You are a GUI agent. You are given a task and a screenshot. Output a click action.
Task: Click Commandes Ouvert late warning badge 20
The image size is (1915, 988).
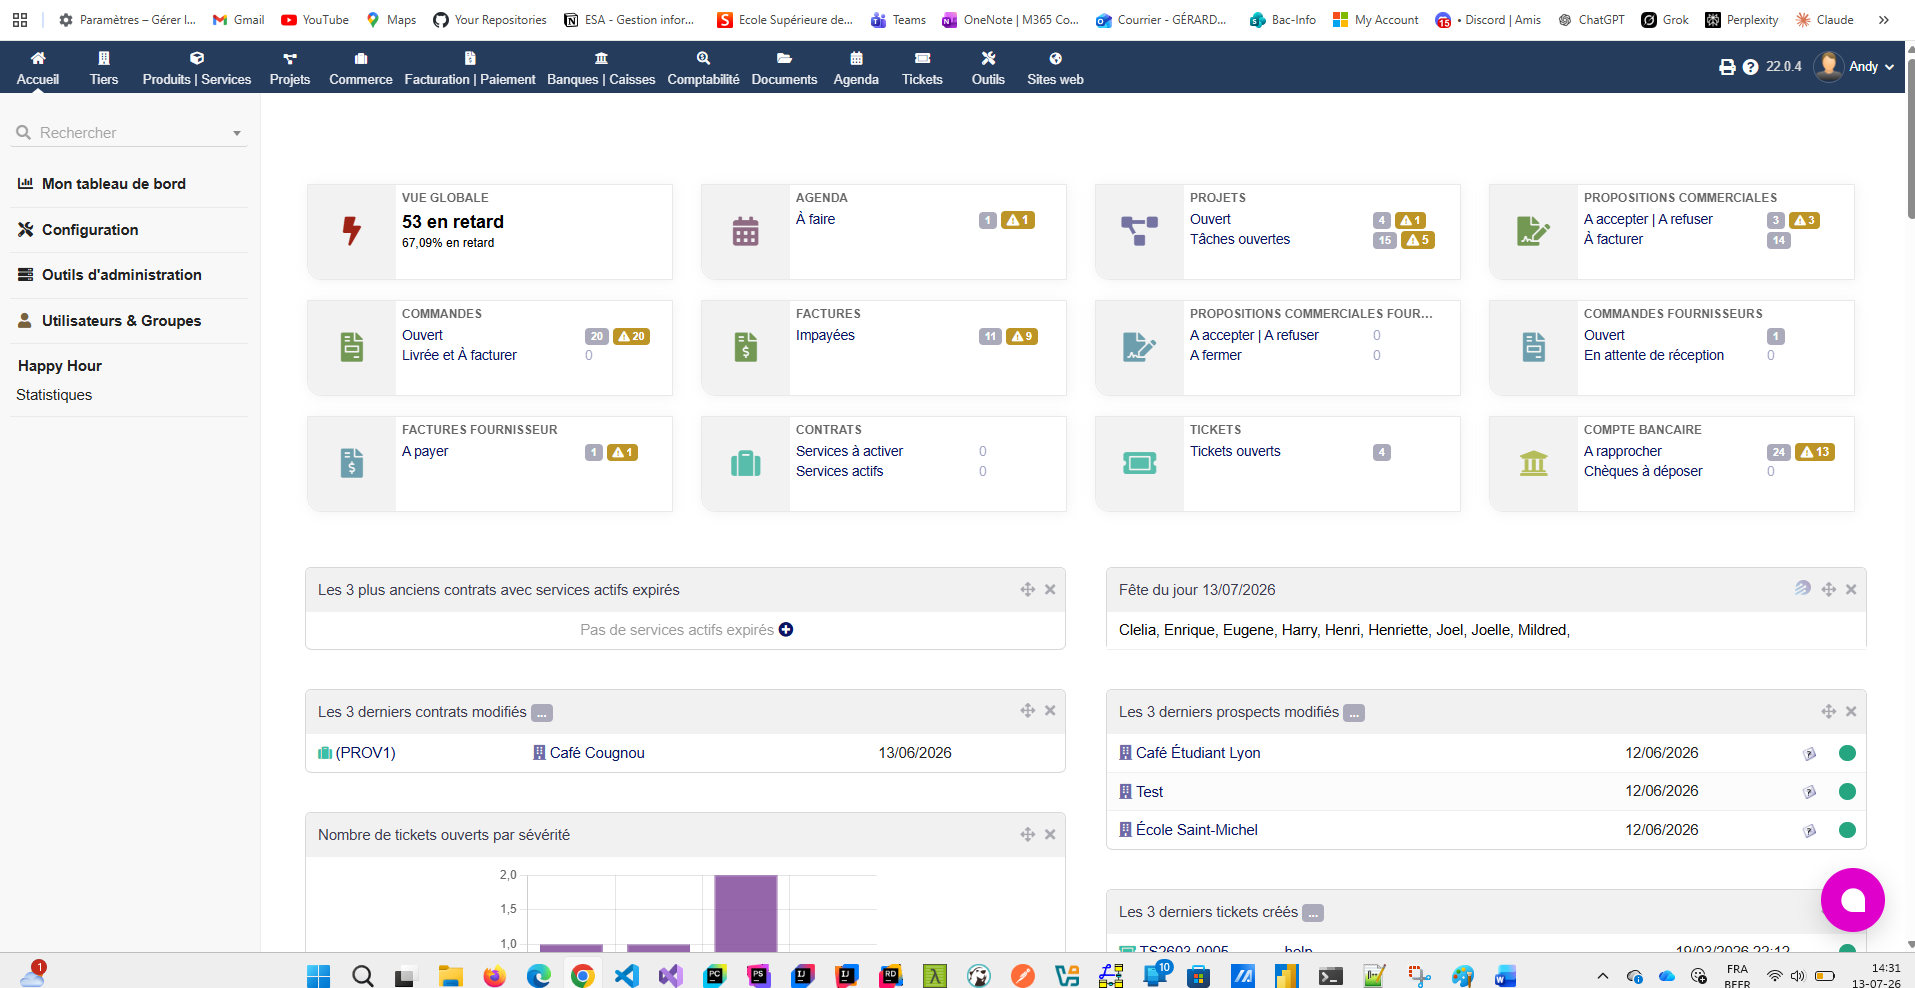(631, 337)
